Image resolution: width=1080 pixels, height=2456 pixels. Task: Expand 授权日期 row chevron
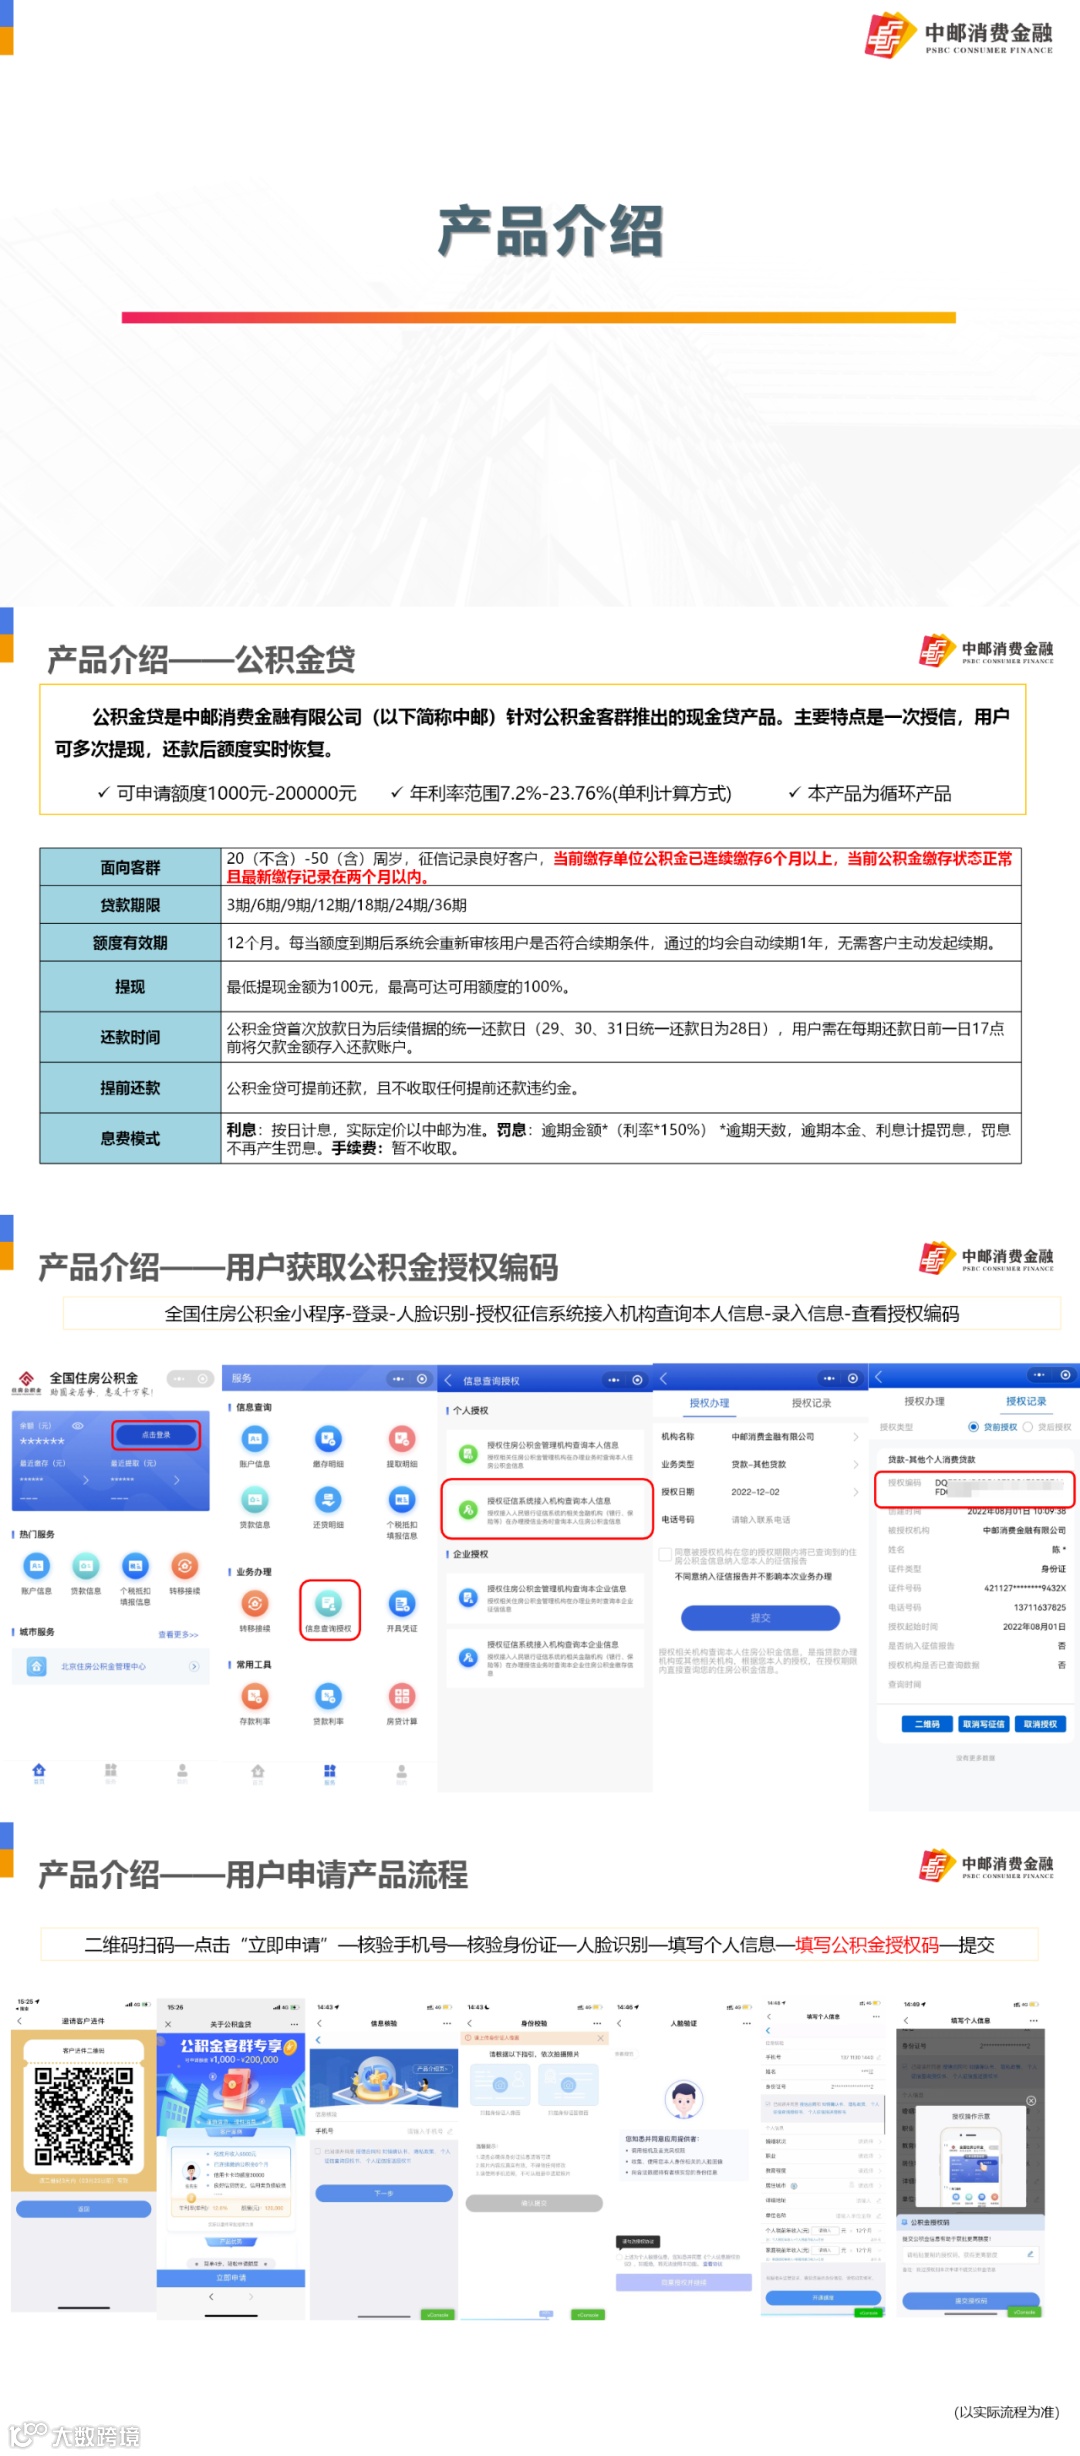tap(855, 1492)
